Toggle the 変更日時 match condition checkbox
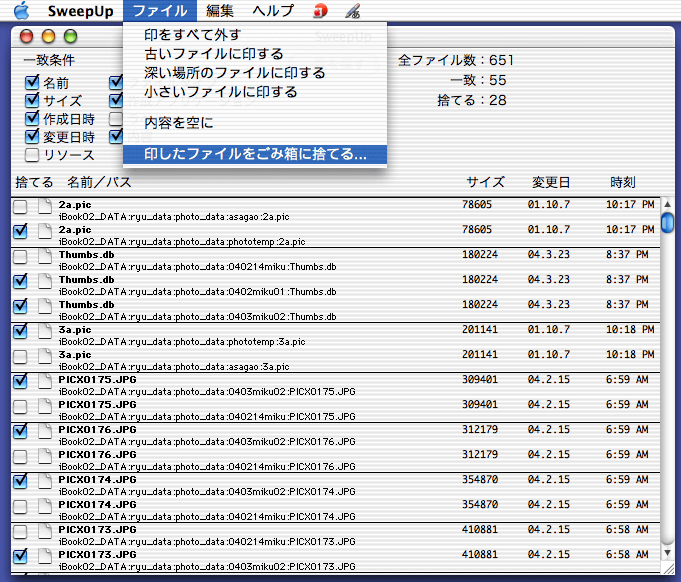 click(32, 136)
